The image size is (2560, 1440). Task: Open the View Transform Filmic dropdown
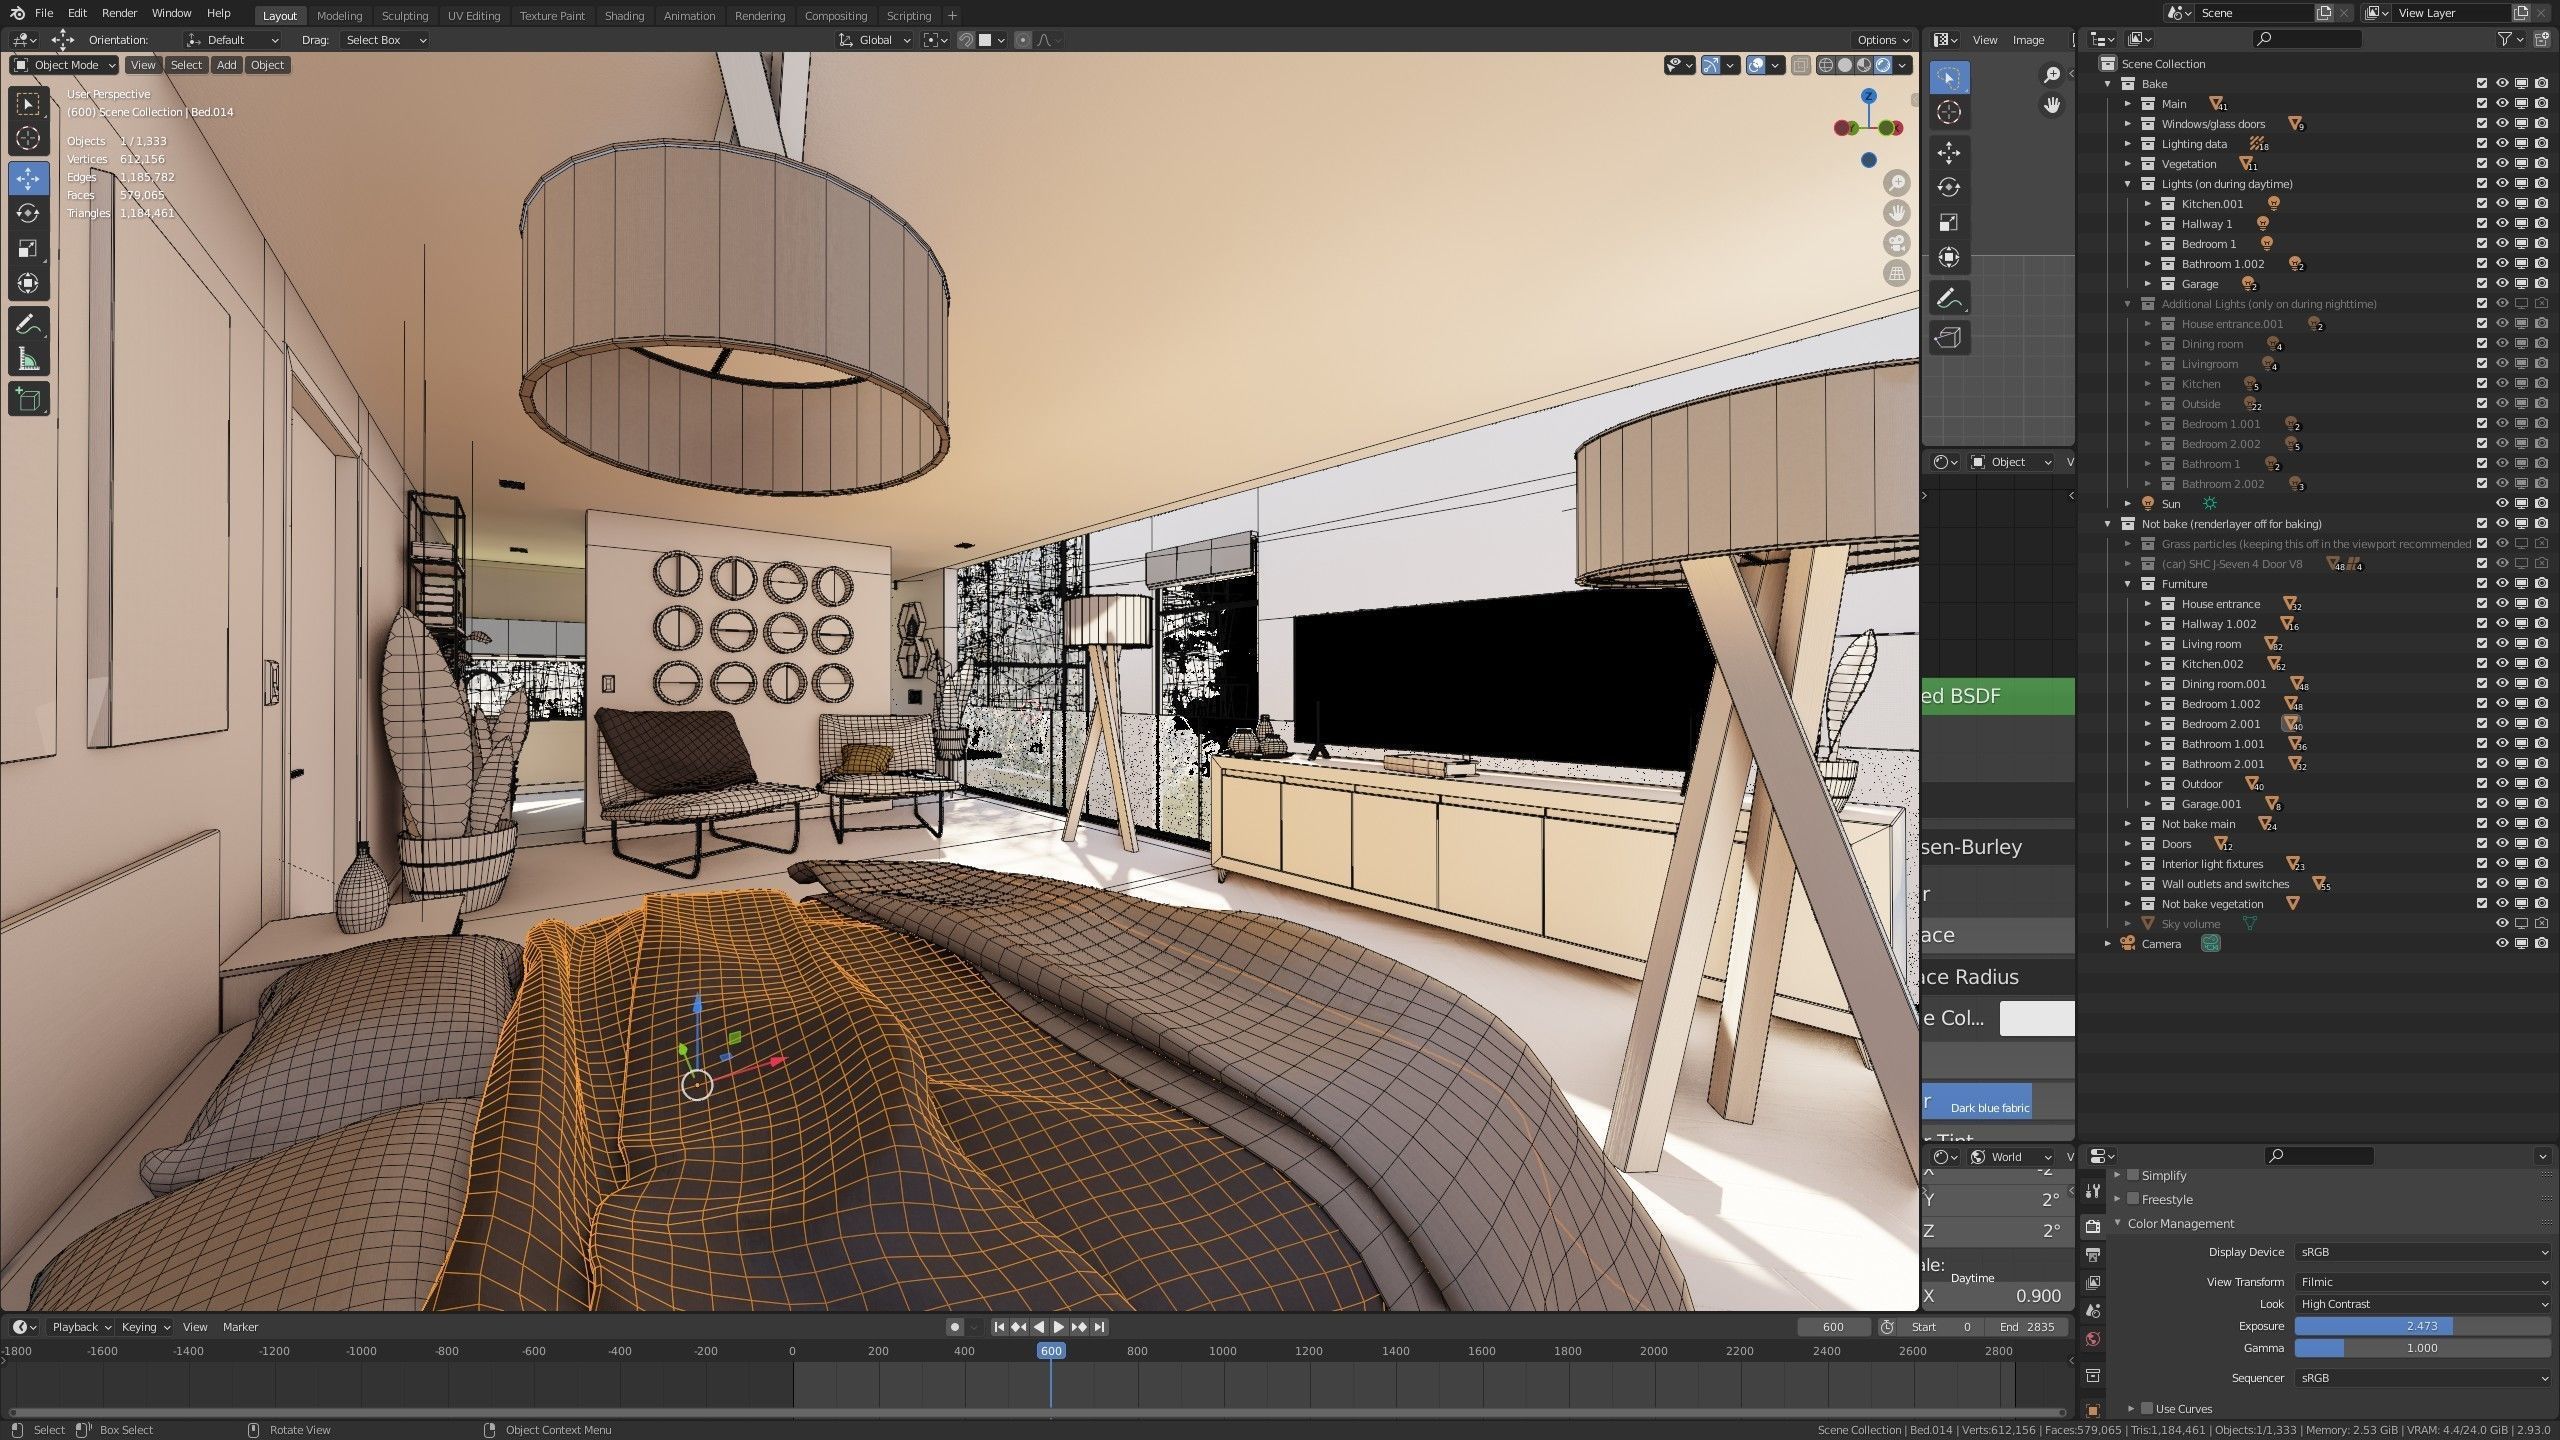pos(2423,1282)
